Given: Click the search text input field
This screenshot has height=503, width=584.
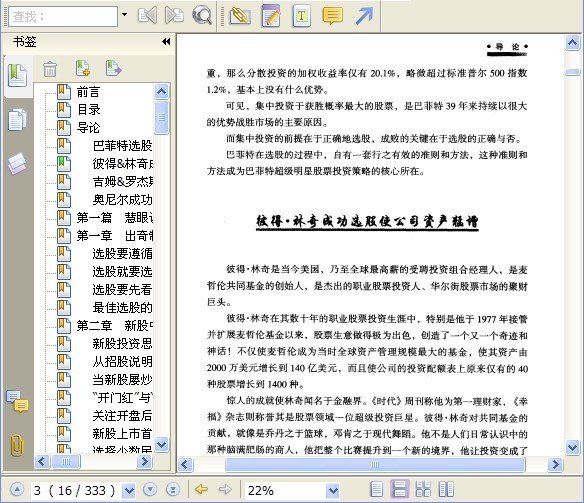Looking at the screenshot, I should coord(63,16).
